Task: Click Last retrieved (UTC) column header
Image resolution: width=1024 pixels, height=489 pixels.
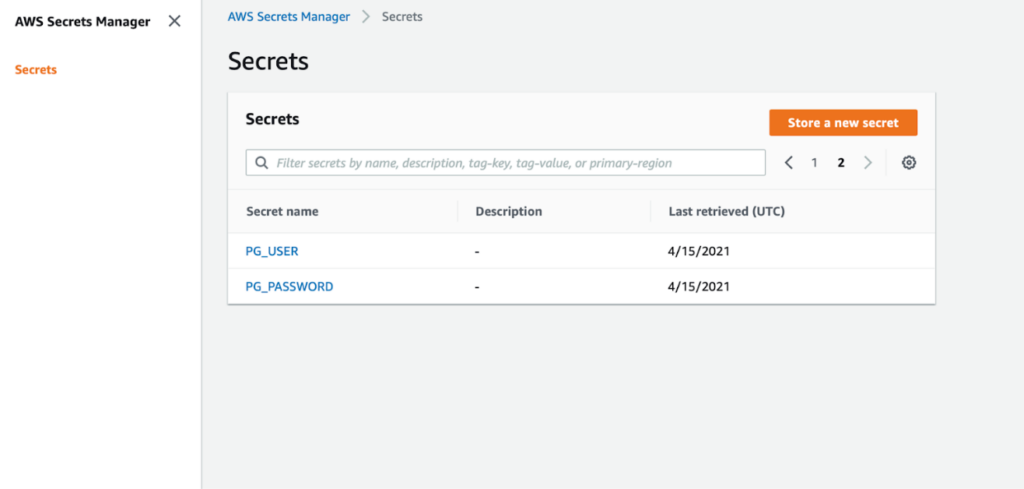Action: 726,212
